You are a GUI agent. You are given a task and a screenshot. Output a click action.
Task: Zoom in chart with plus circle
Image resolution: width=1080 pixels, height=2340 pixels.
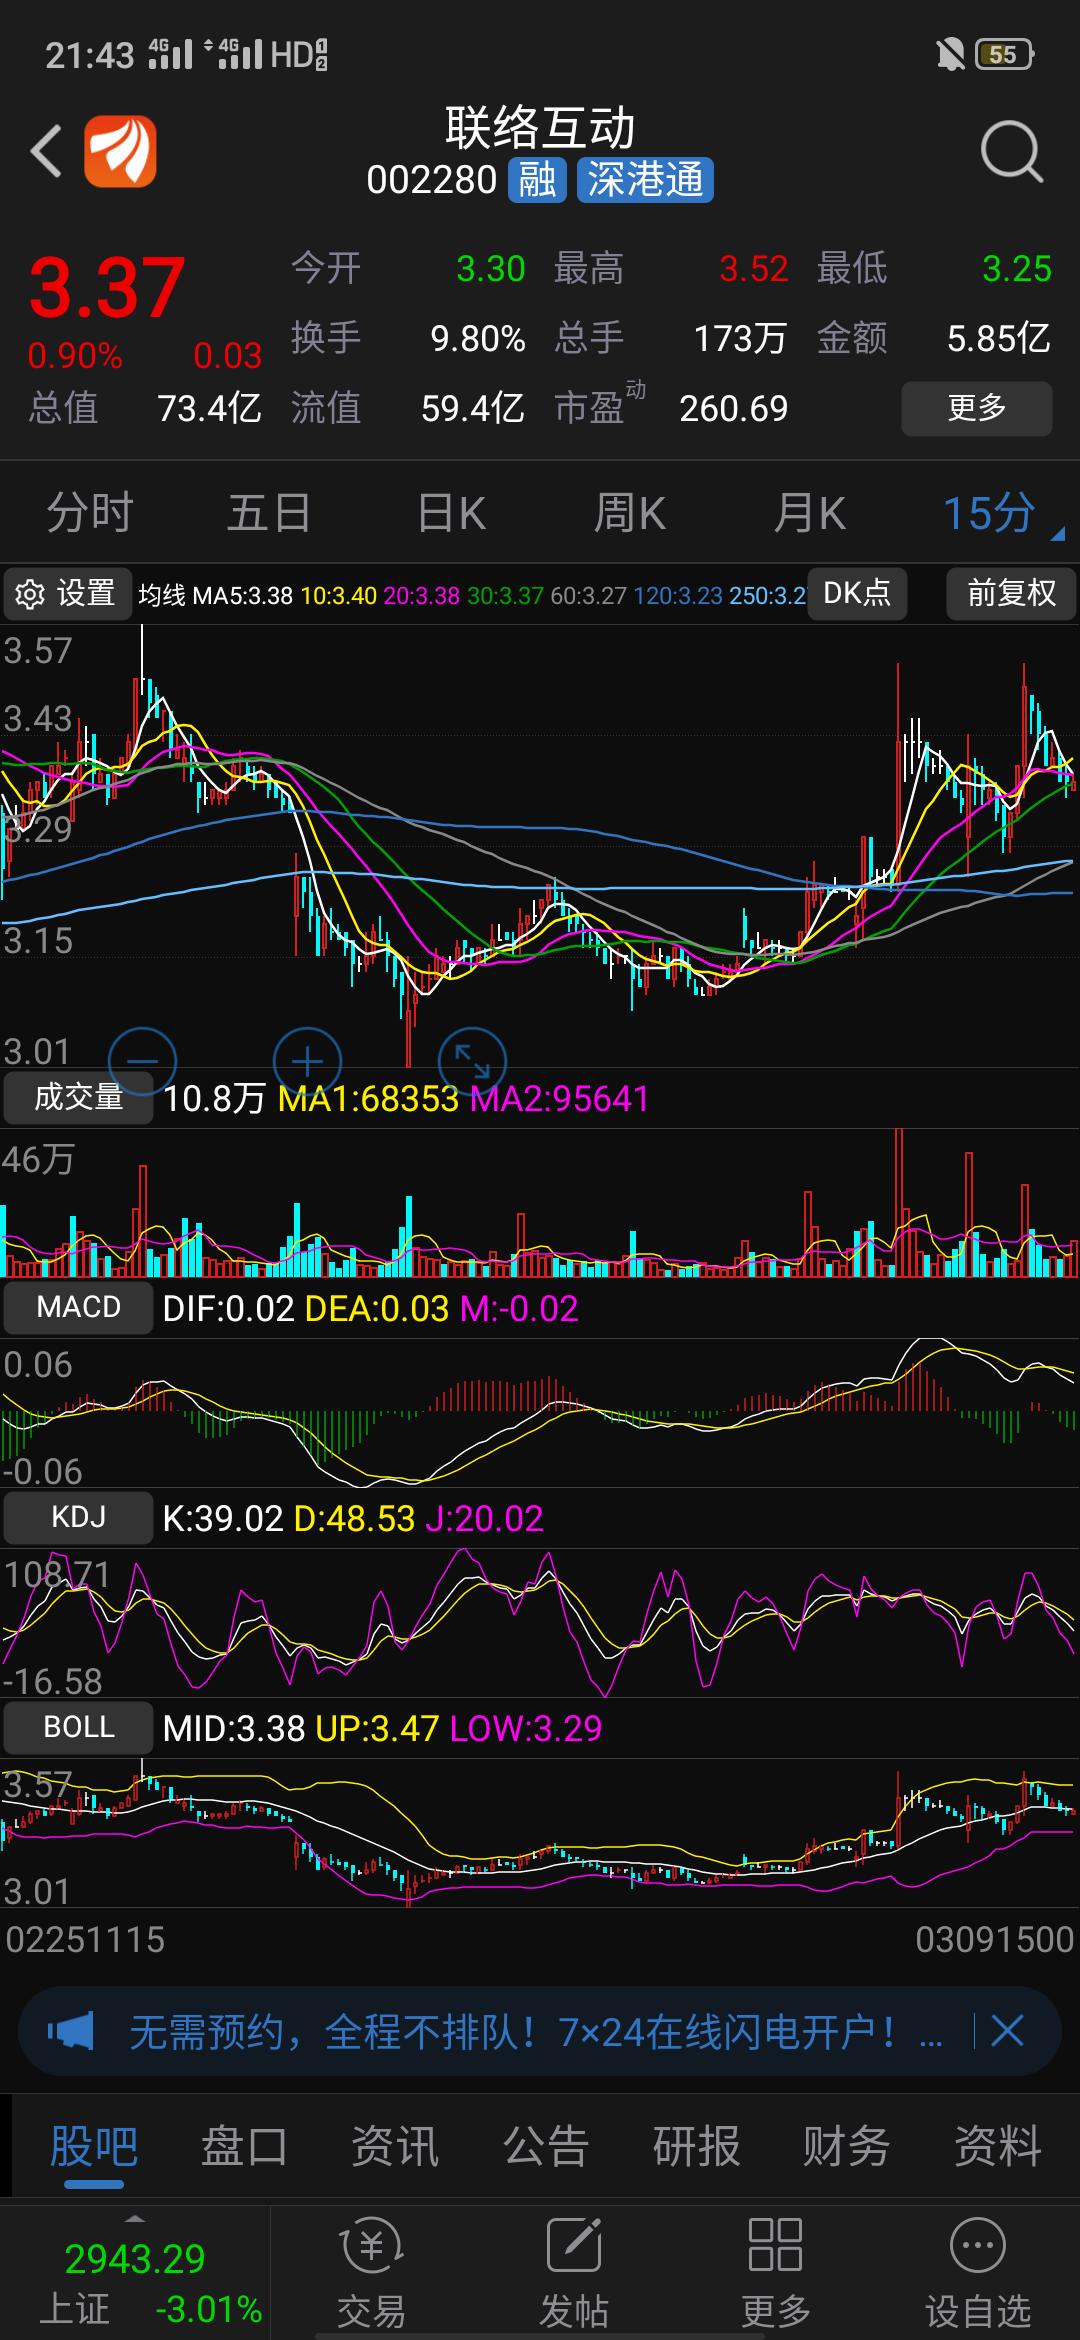[x=307, y=1060]
